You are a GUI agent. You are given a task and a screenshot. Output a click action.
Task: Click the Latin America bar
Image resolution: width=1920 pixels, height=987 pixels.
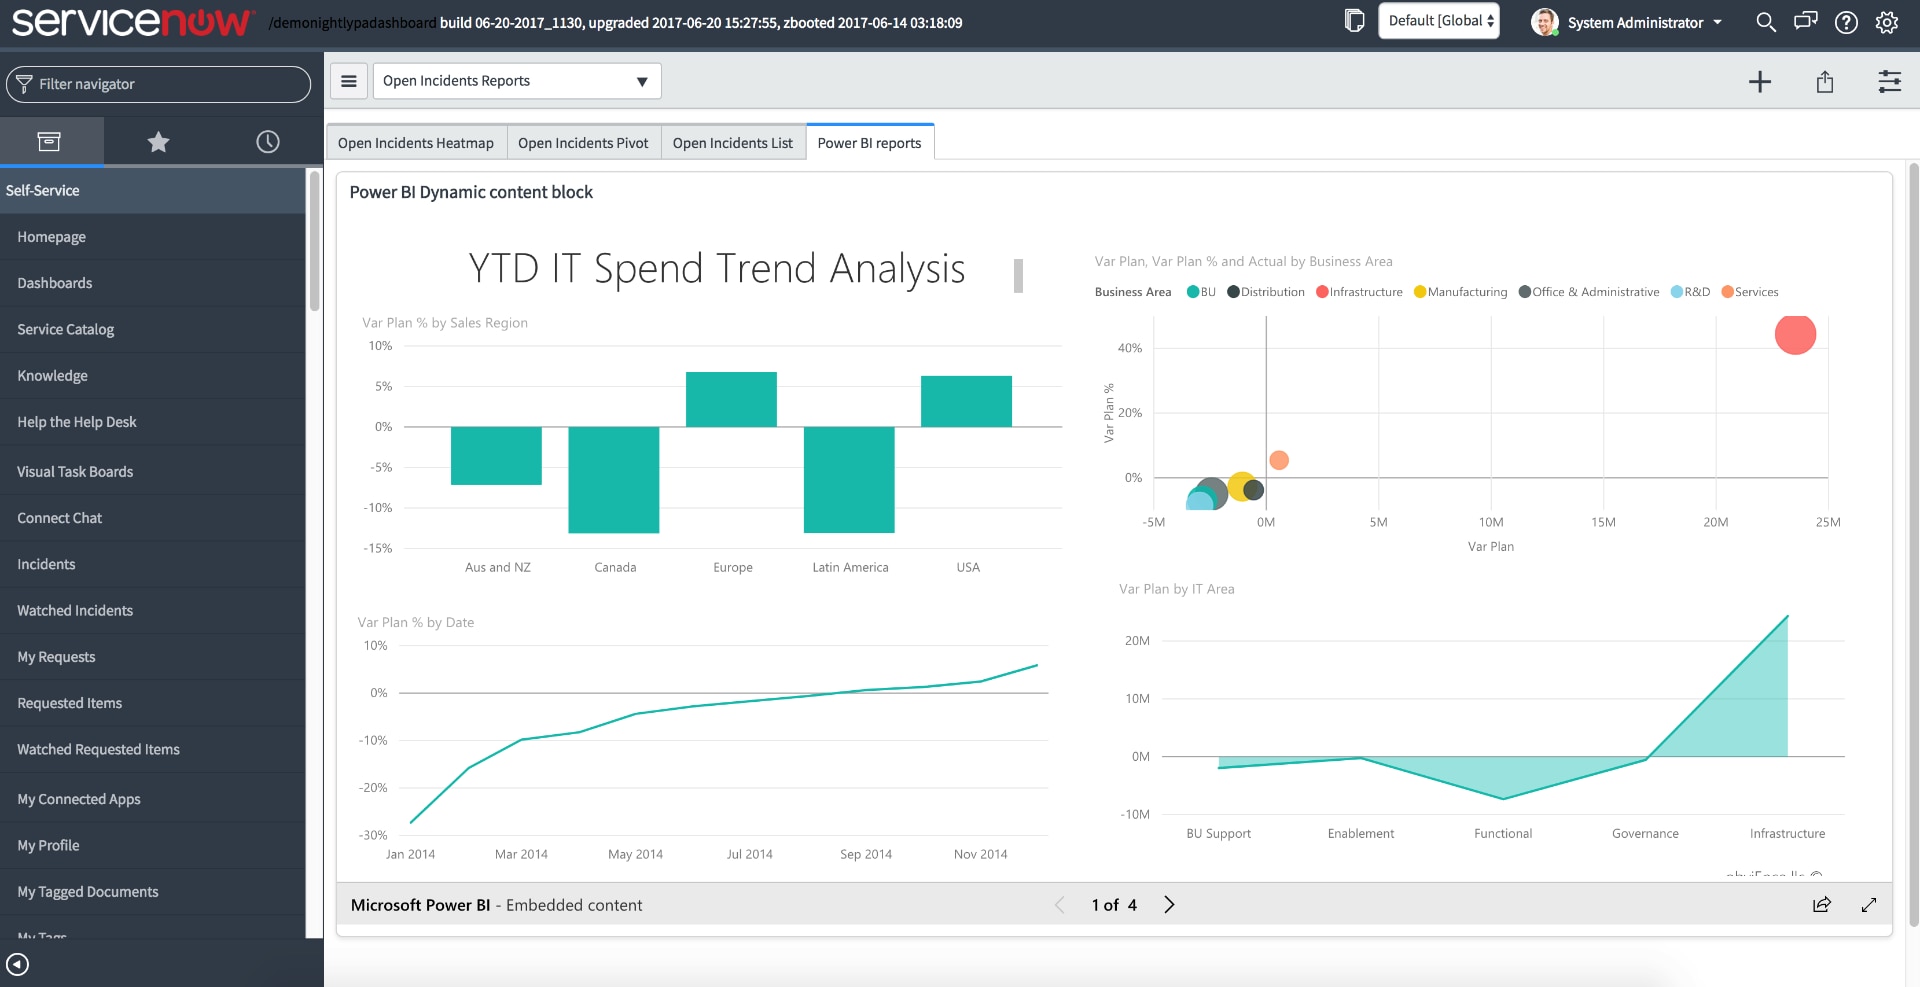[849, 480]
